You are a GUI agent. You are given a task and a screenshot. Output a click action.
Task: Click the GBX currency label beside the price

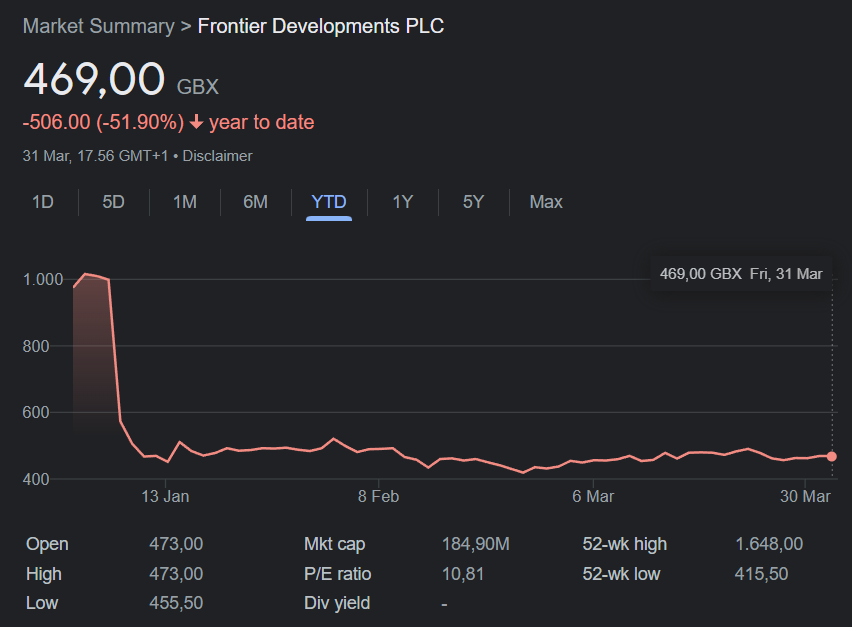[198, 87]
